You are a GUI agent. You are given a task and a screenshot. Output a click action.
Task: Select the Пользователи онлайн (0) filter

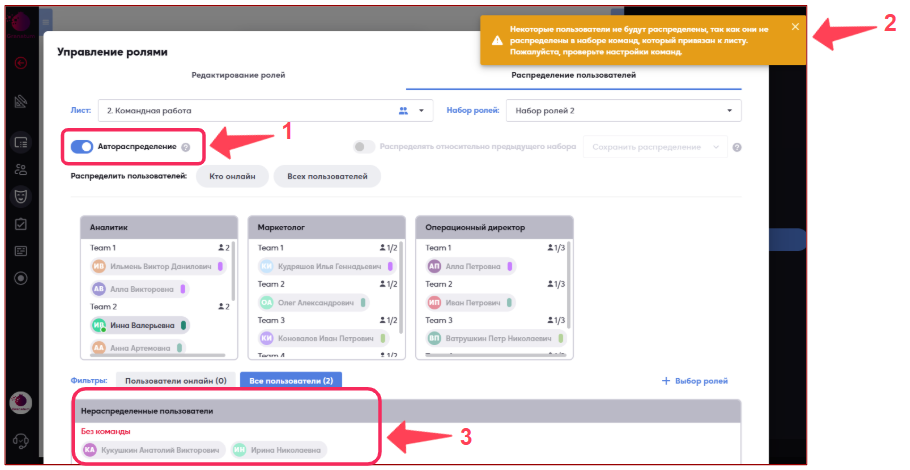(x=176, y=380)
